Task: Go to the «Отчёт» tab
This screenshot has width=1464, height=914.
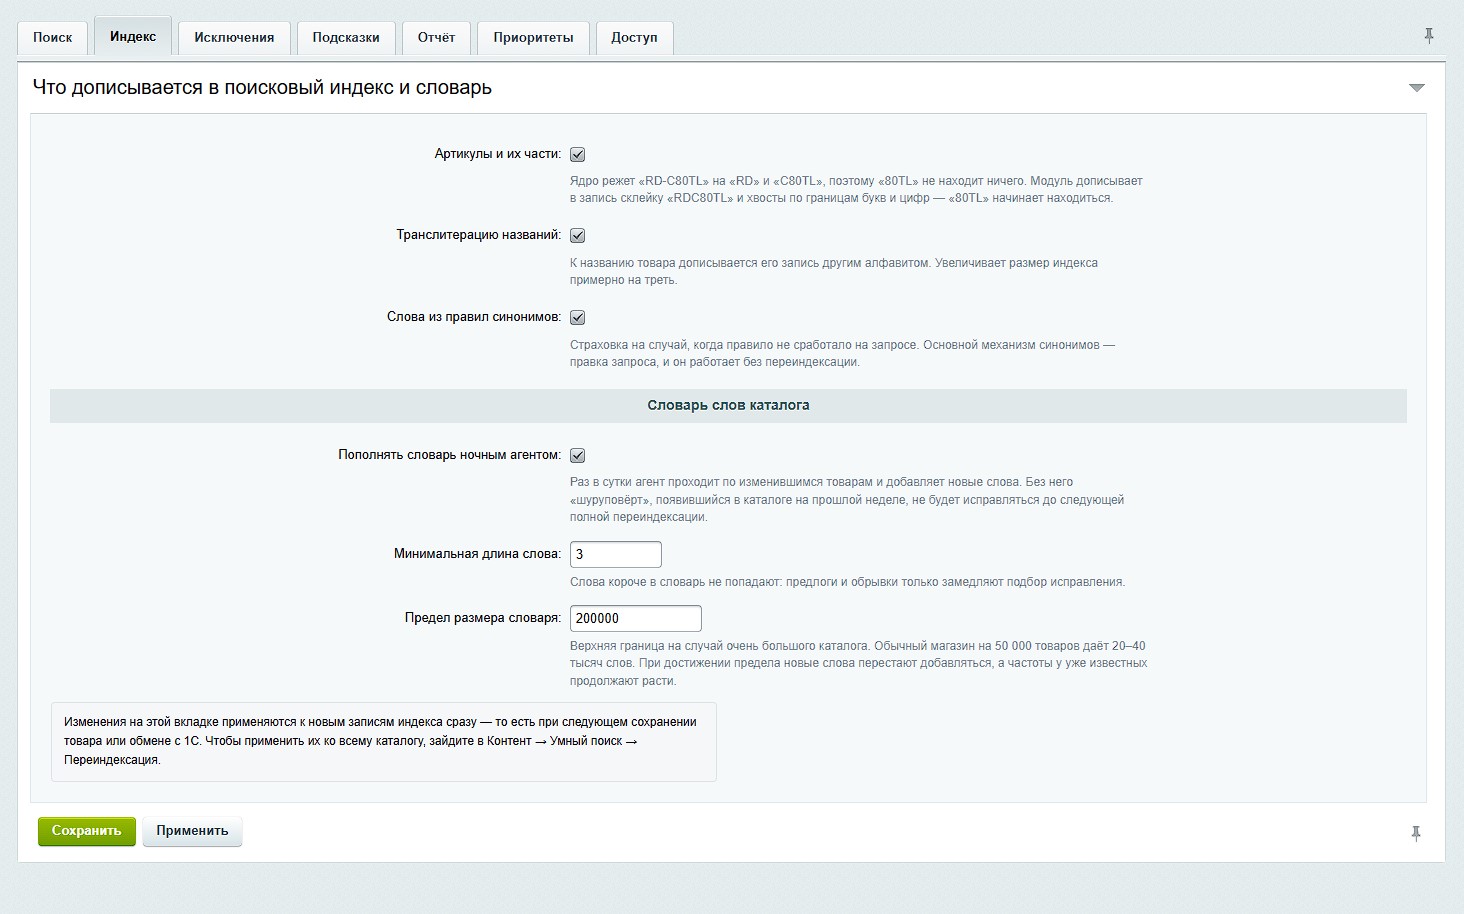Action: pos(436,37)
